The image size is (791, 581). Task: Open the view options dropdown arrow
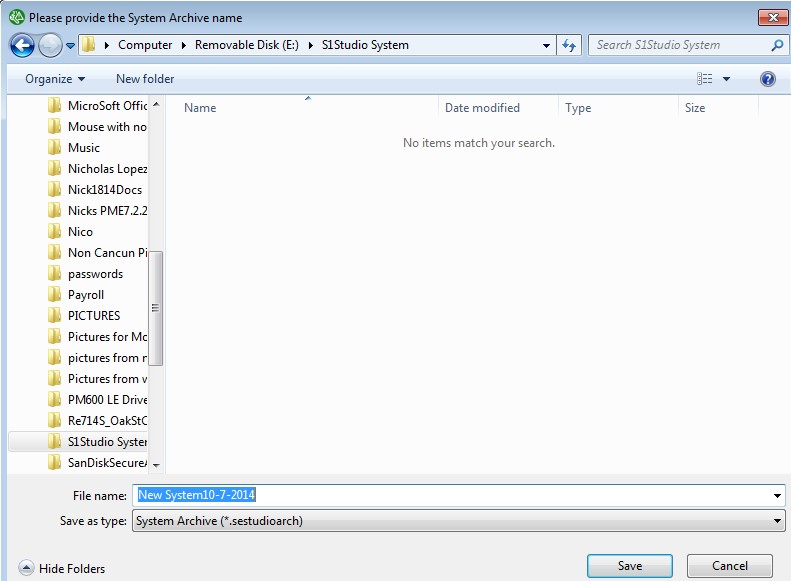tap(726, 79)
